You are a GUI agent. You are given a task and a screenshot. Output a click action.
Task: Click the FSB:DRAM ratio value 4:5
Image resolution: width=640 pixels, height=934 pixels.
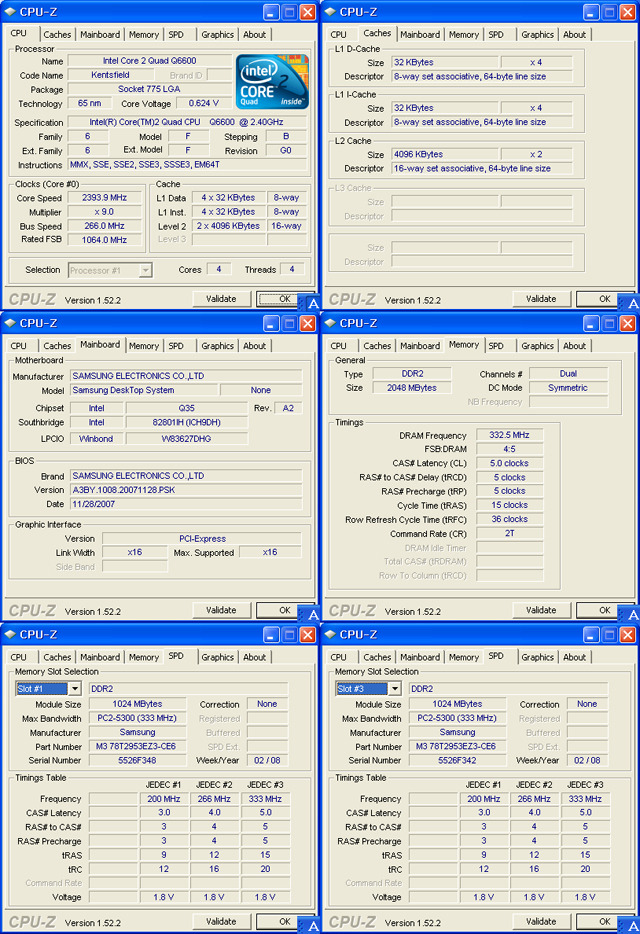click(509, 449)
